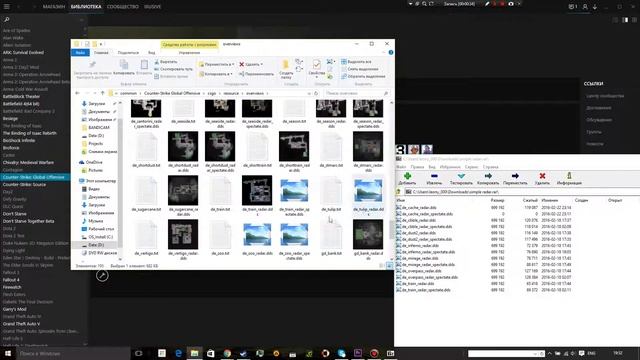Refresh the Explorer folder view

(316, 93)
